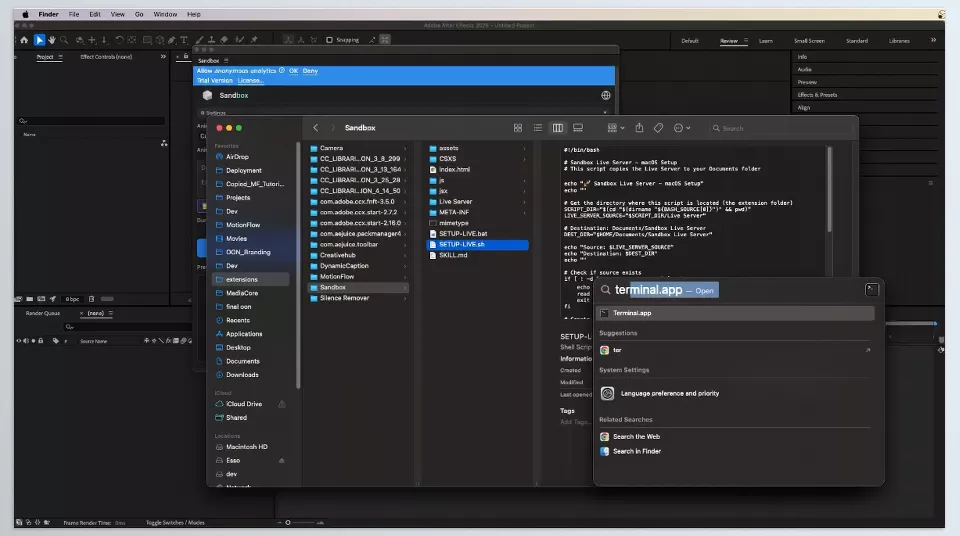Open the Edit menu
This screenshot has height=536, width=960.
point(95,14)
